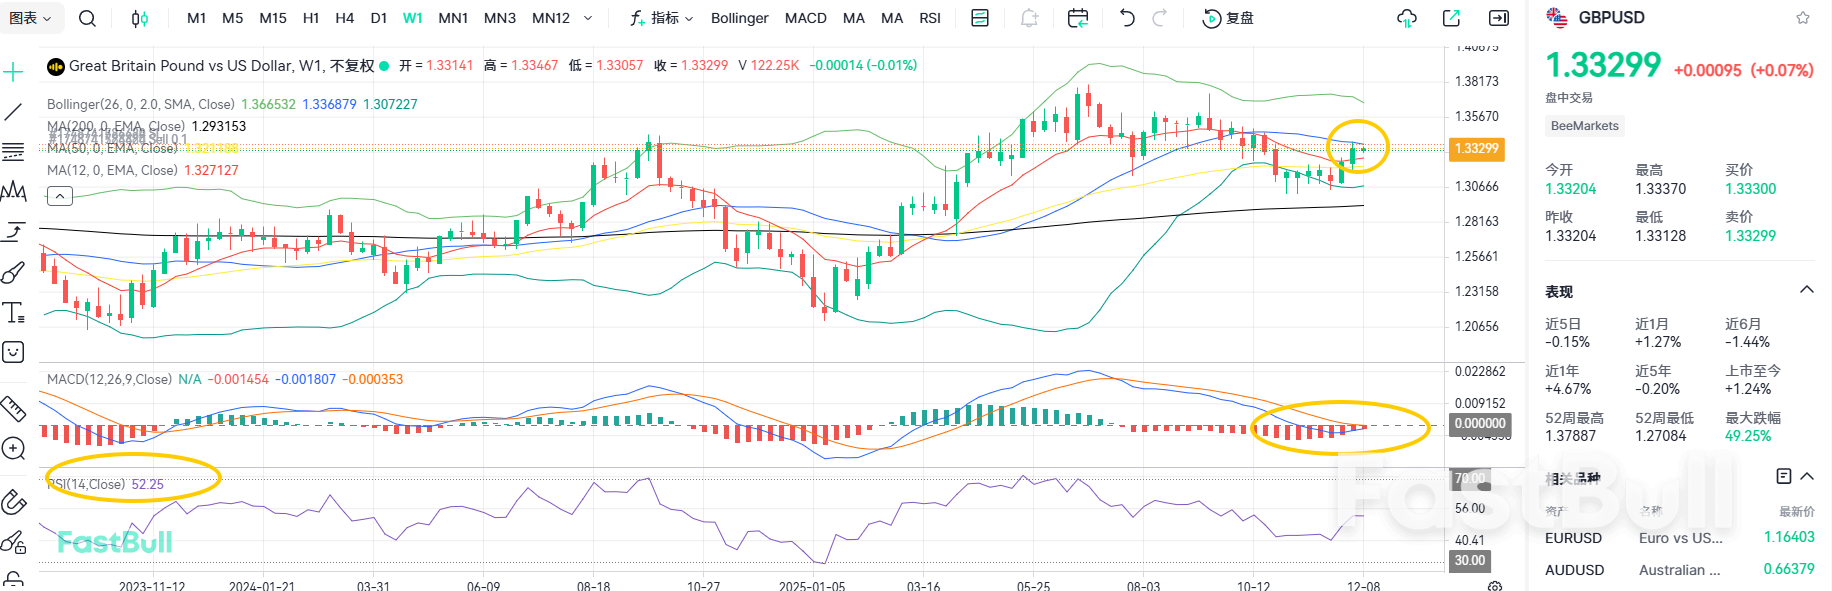Screen dimensions: 1832x591
Task: Change the candlestick chart style
Action: (140, 18)
